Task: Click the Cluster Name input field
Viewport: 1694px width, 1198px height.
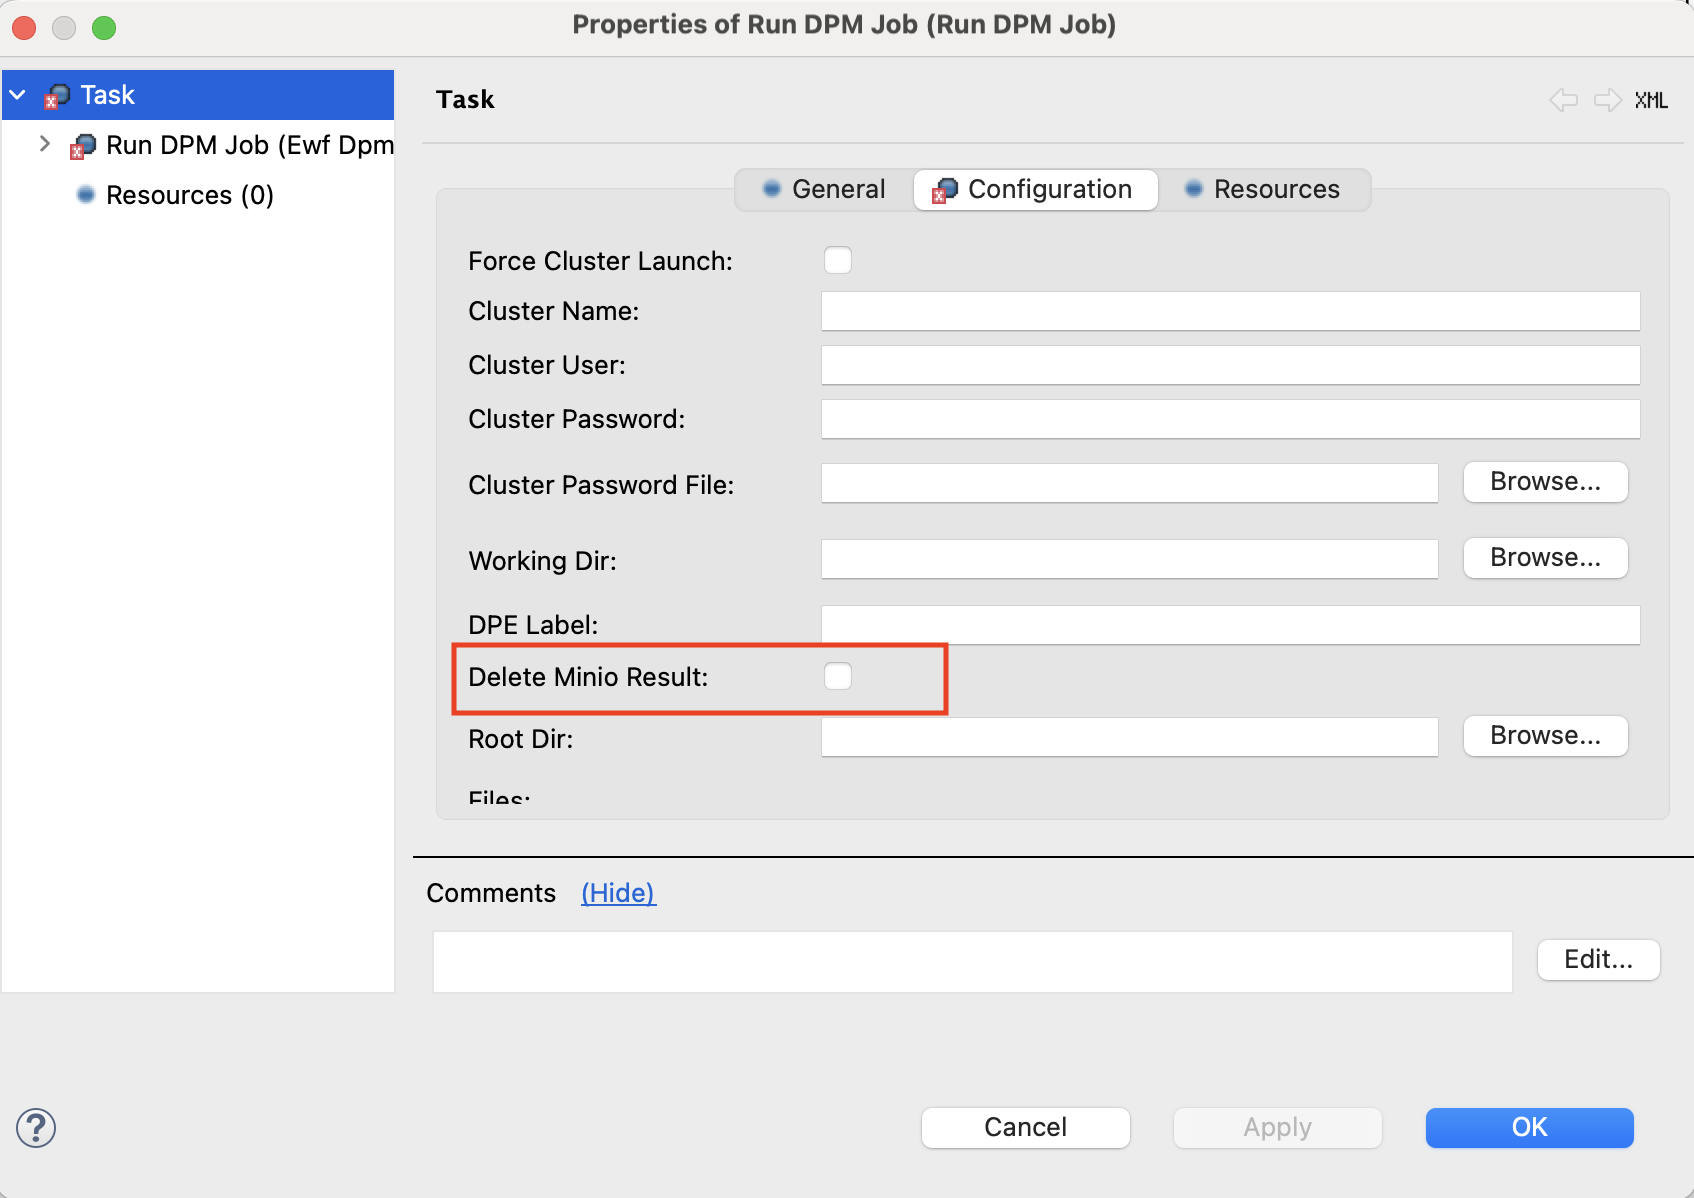Action: 1230,311
